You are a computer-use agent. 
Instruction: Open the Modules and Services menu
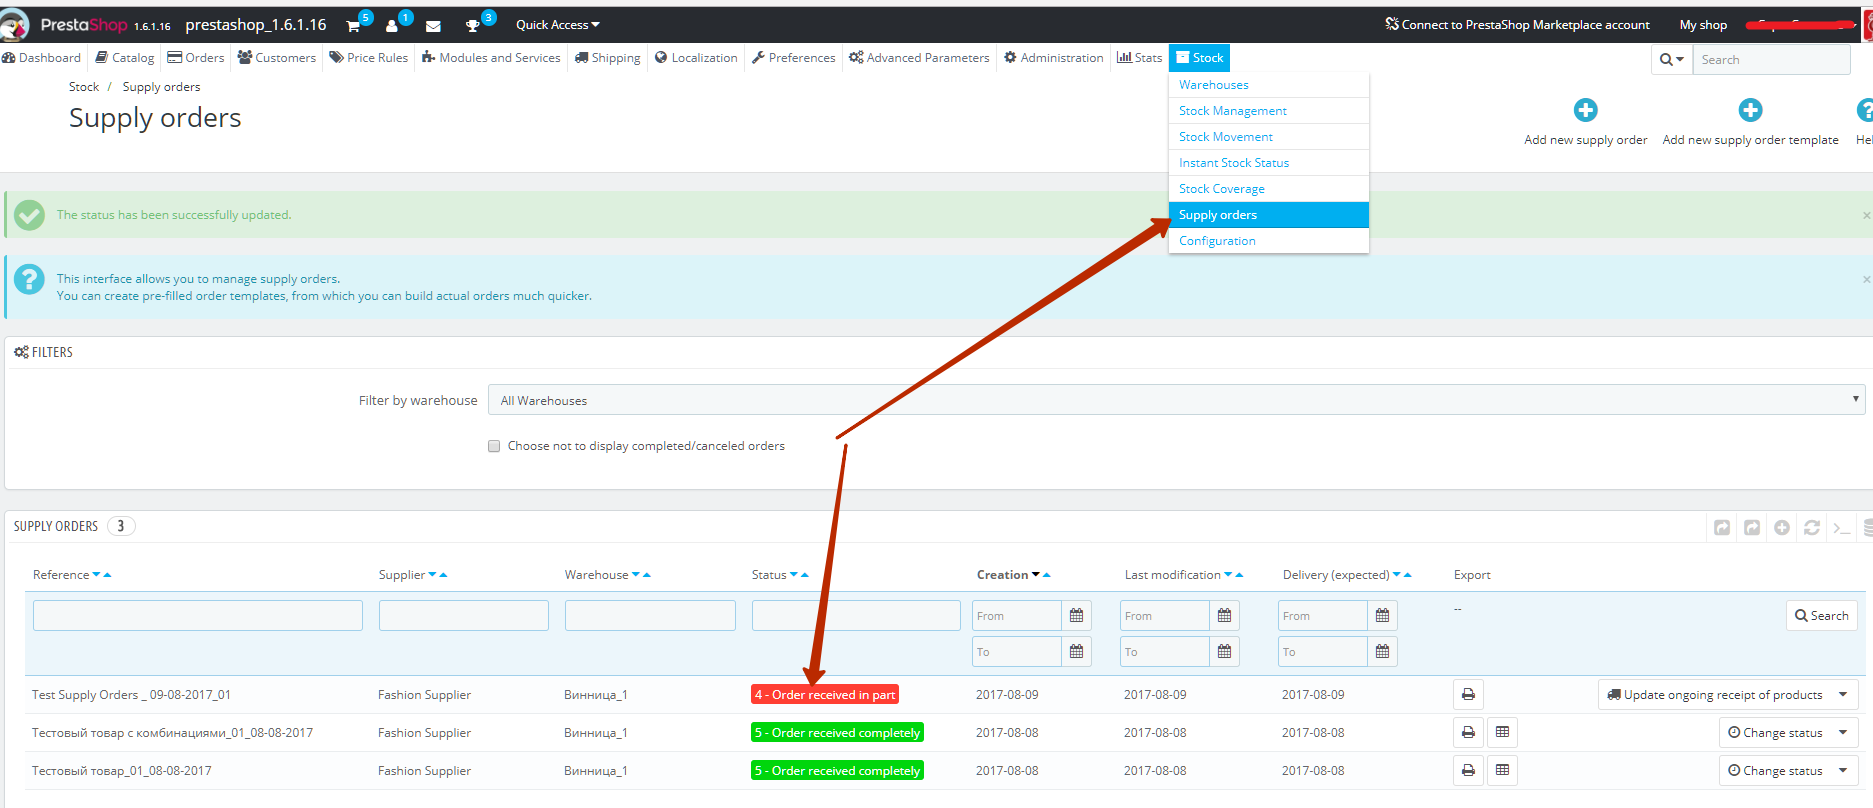point(491,58)
